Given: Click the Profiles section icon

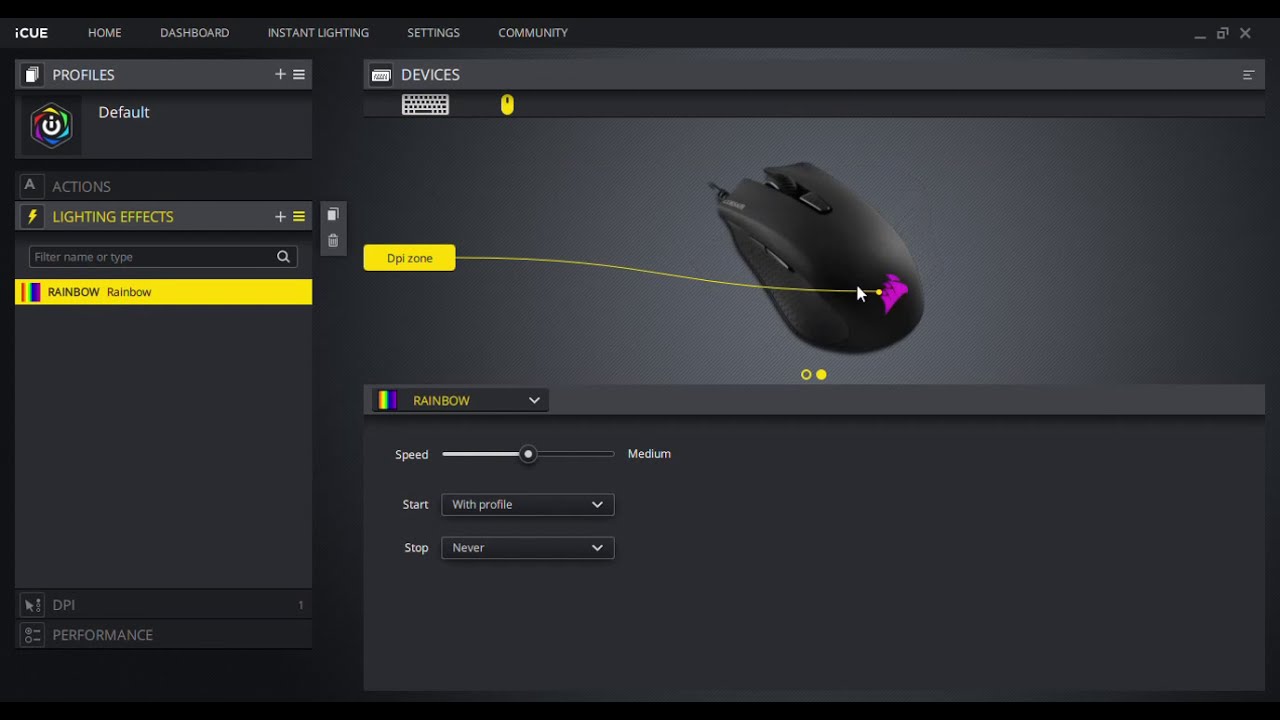Looking at the screenshot, I should 32,75.
